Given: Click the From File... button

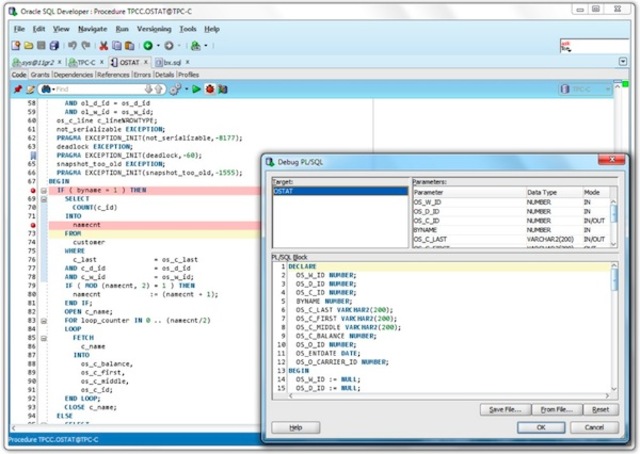Looking at the screenshot, I should pyautogui.click(x=557, y=409).
